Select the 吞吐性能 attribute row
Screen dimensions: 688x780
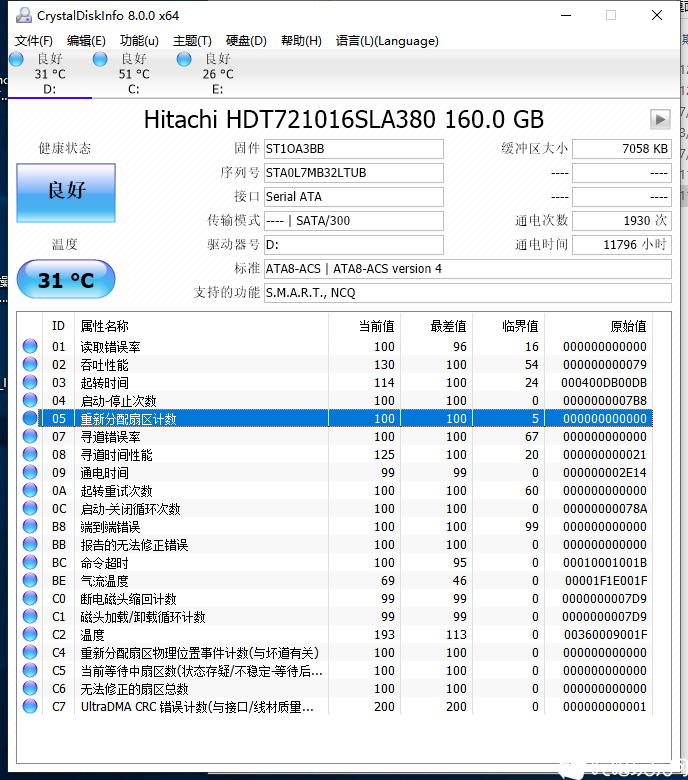336,364
